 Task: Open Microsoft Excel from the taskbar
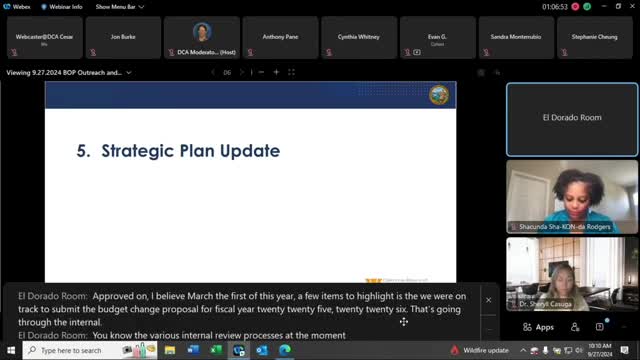(216, 350)
